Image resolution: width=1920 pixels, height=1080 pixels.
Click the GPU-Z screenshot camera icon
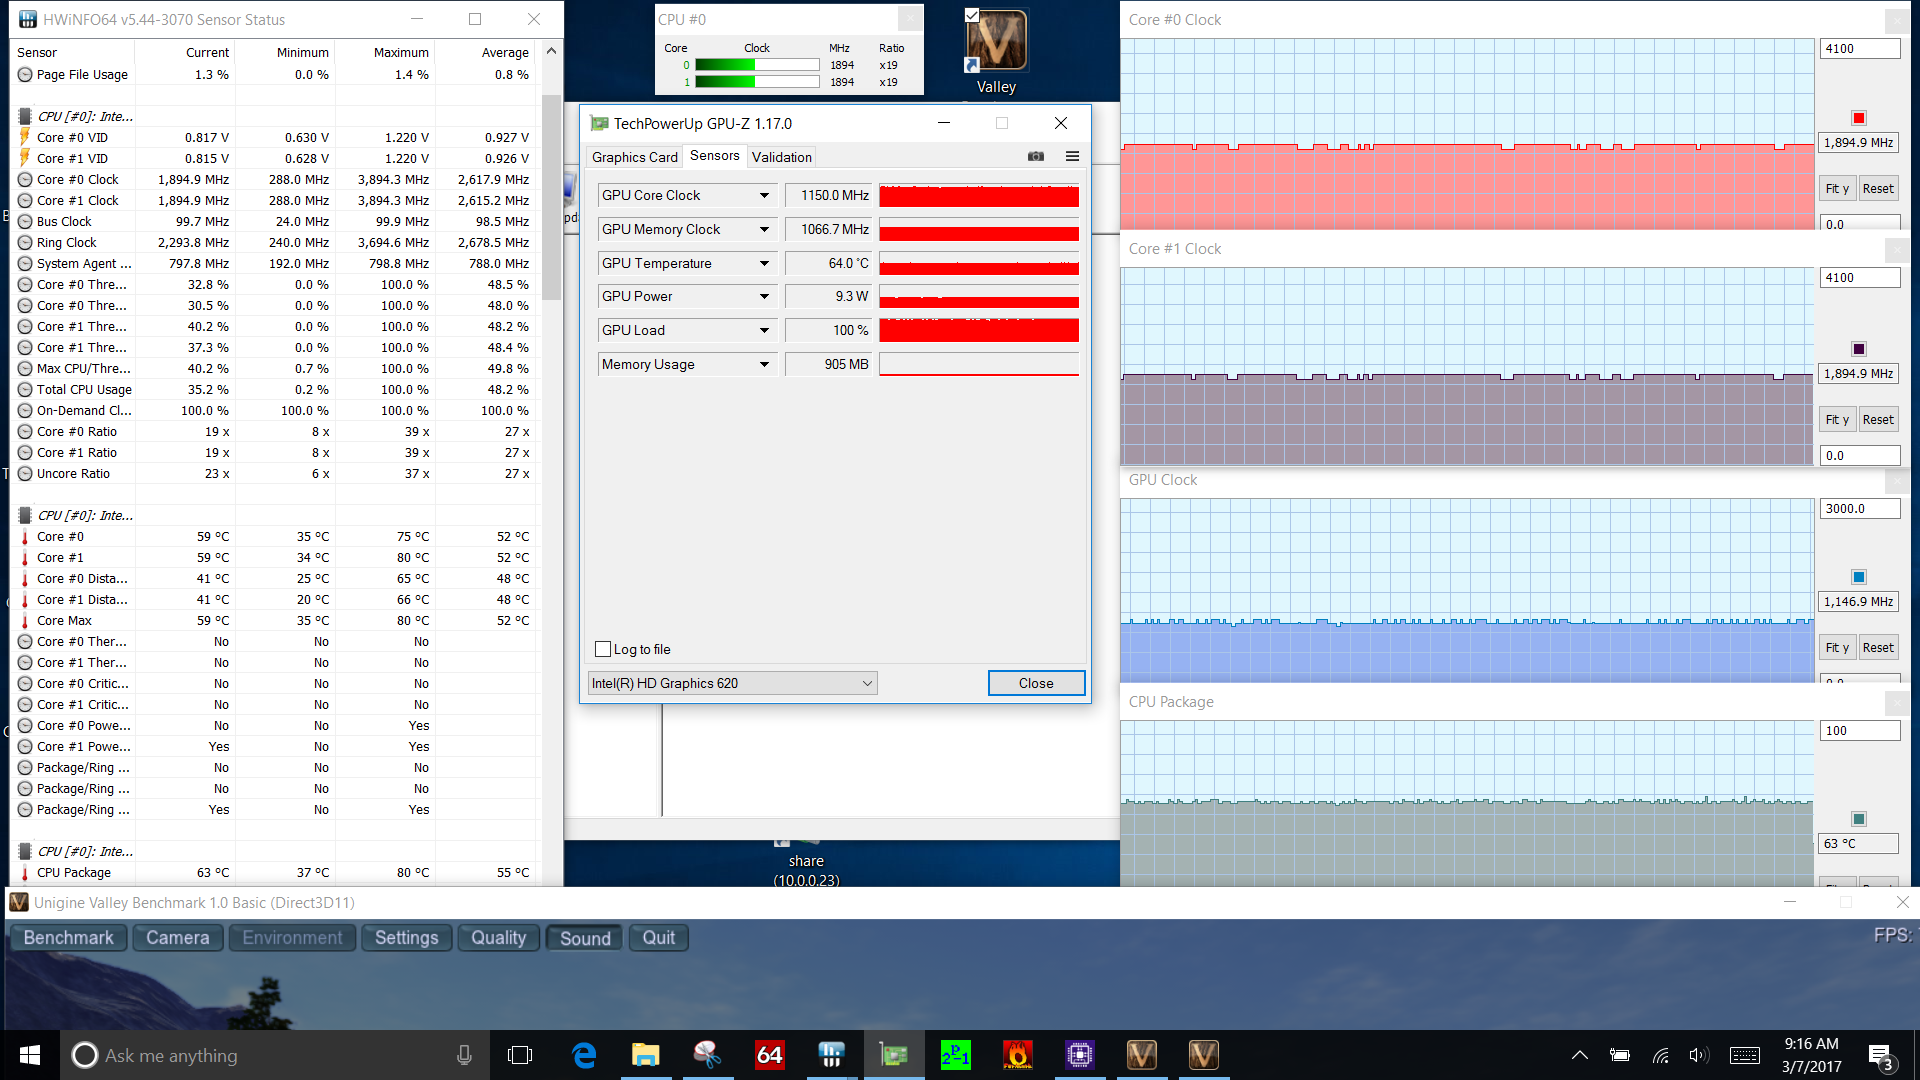1036,156
